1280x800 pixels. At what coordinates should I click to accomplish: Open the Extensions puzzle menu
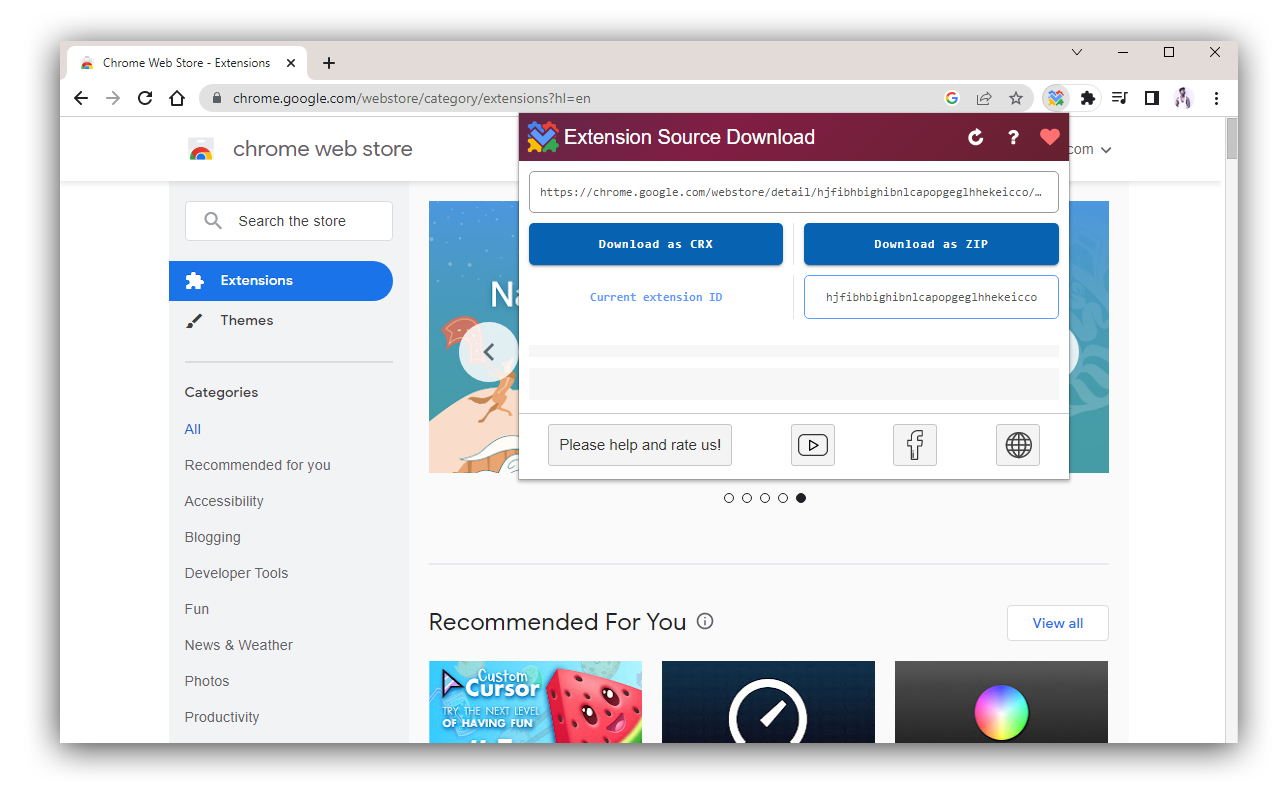pyautogui.click(x=1088, y=98)
